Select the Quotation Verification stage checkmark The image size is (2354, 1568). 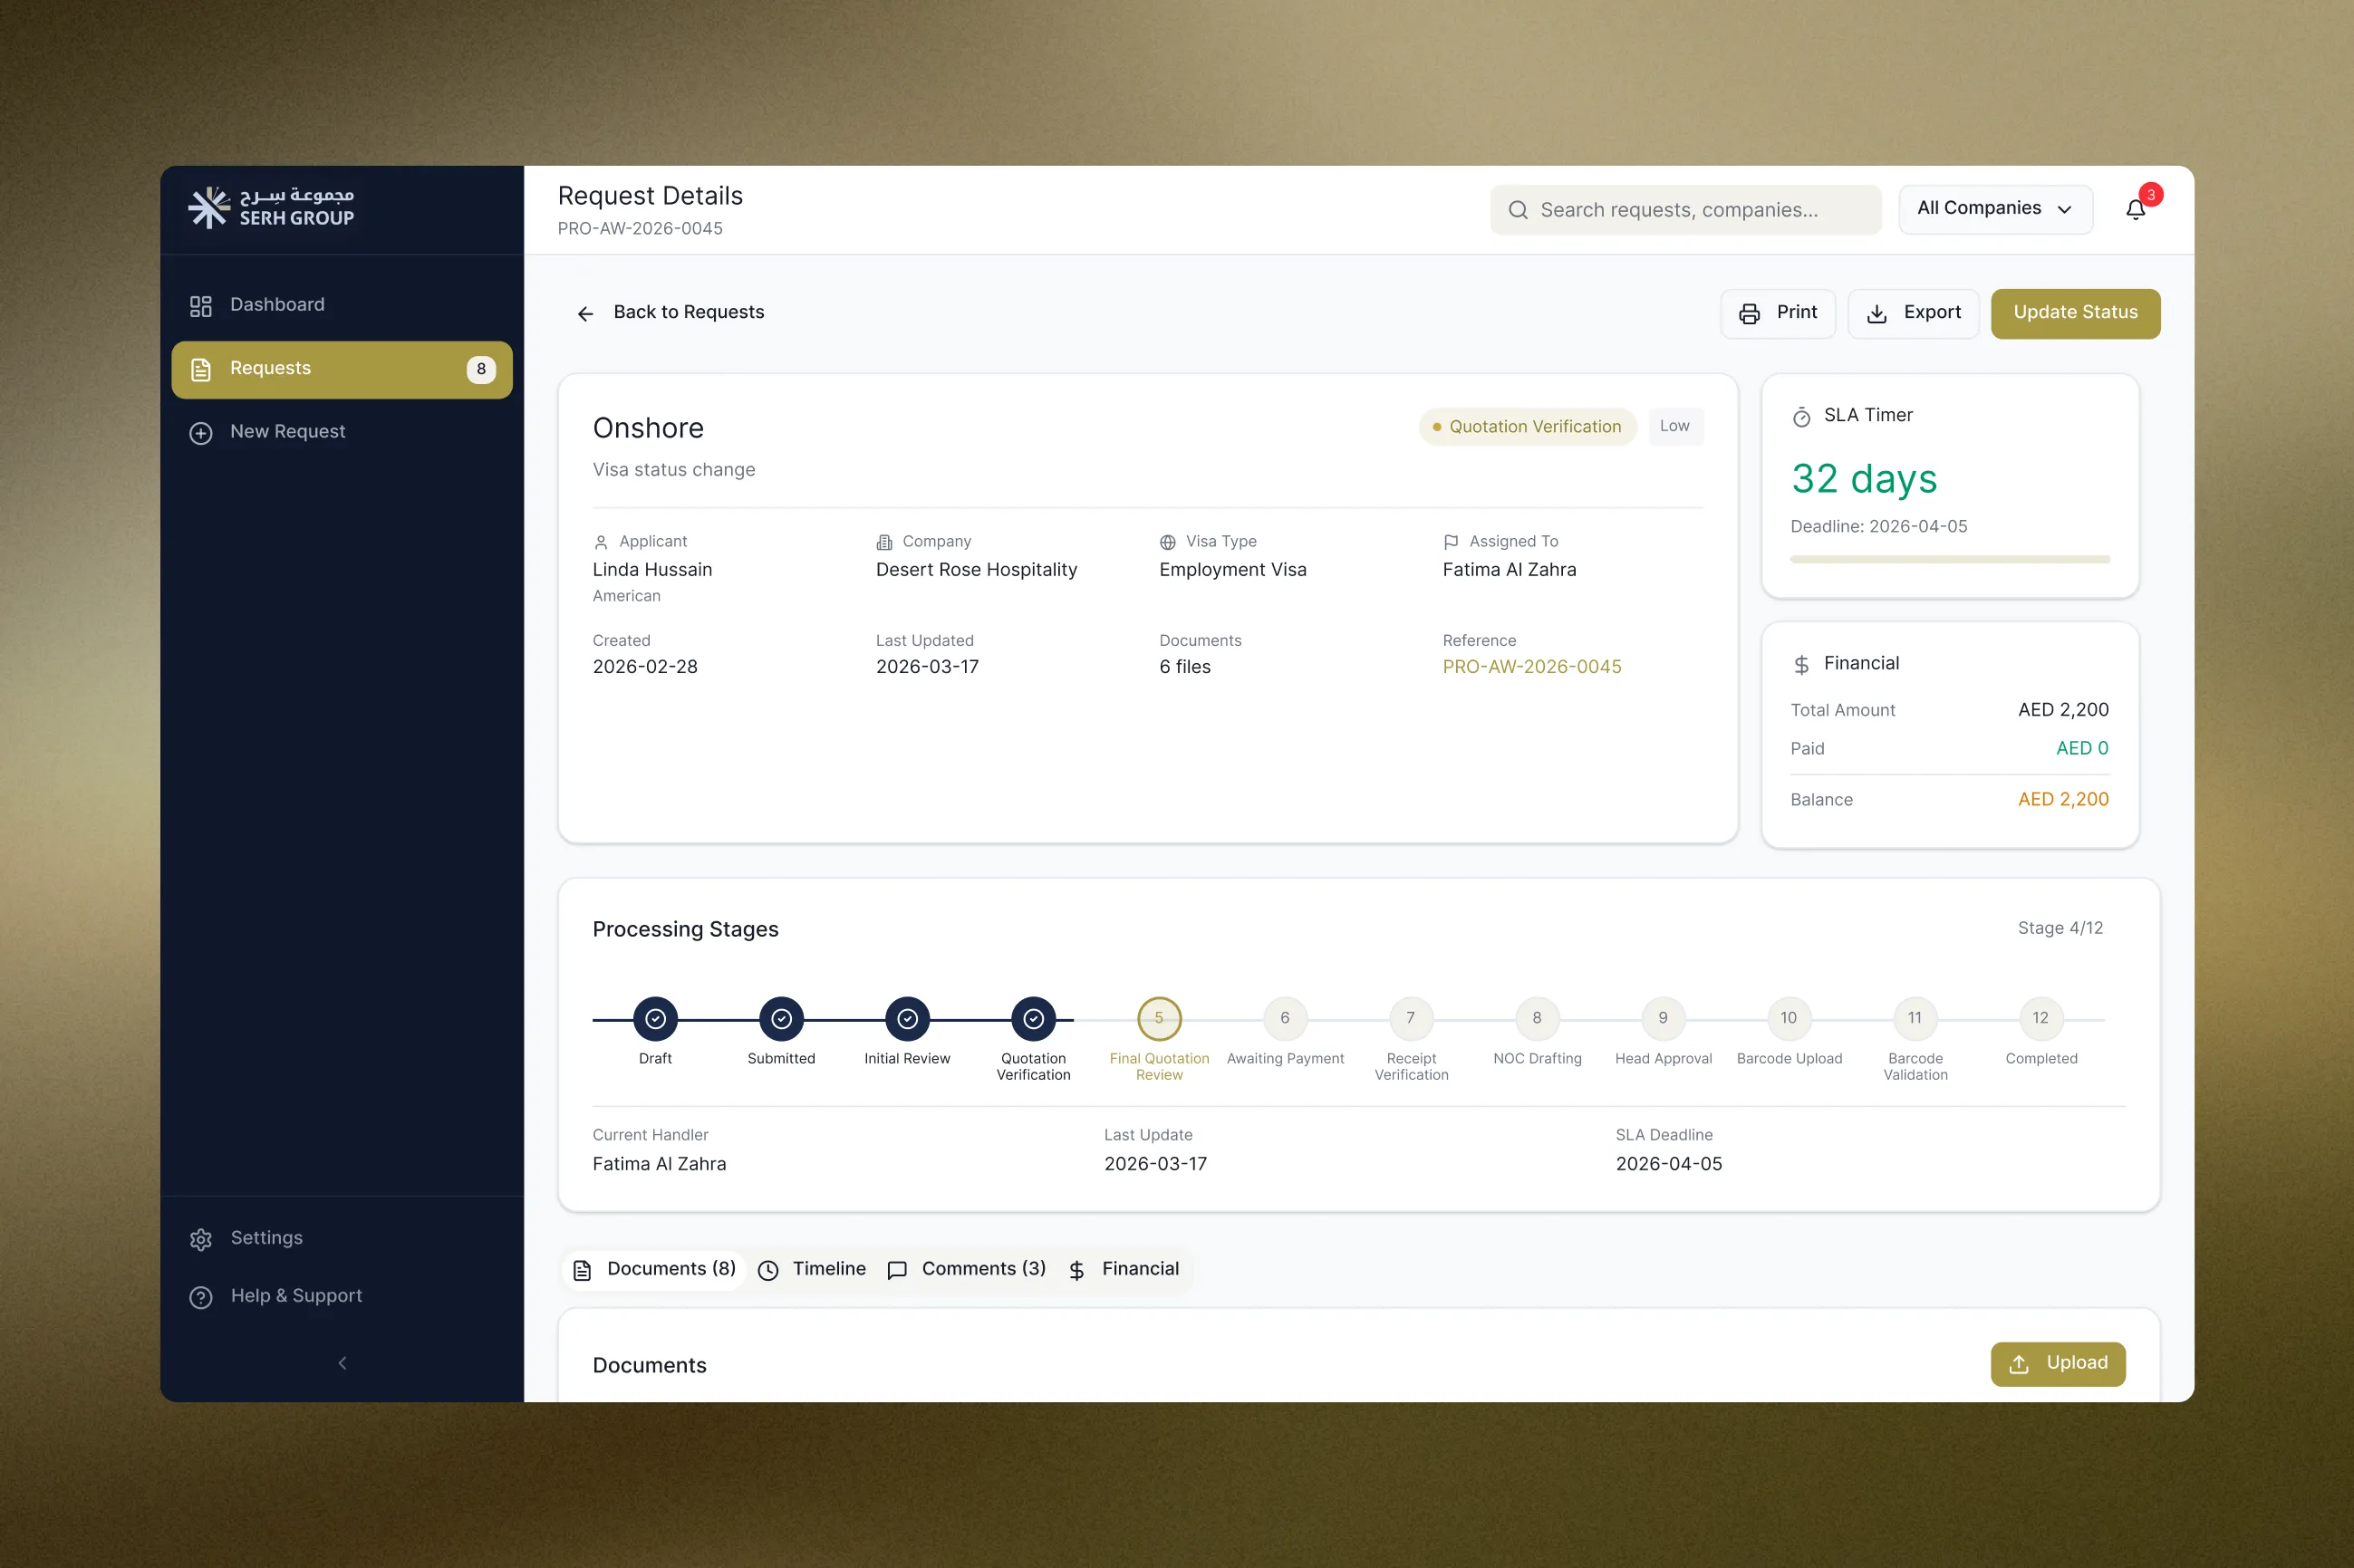tap(1033, 1019)
